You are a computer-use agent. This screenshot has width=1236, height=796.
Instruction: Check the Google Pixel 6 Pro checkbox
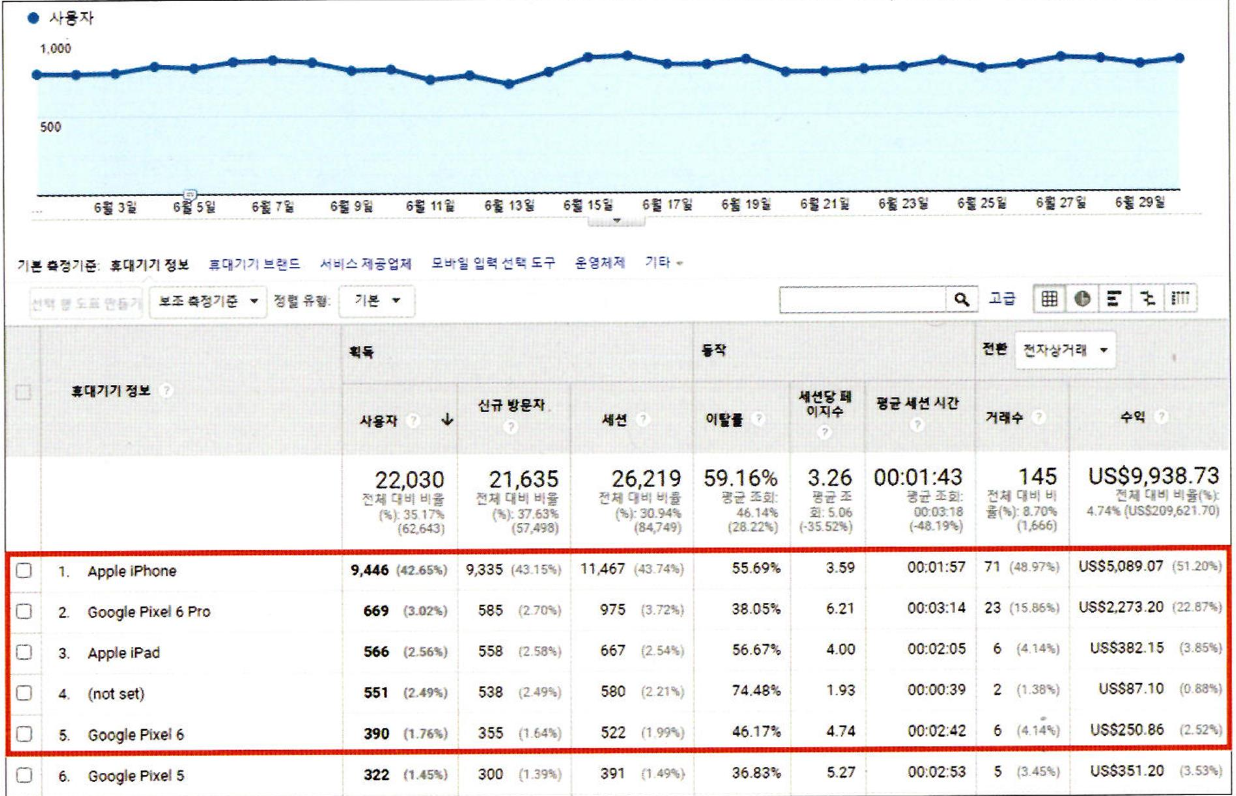point(24,612)
